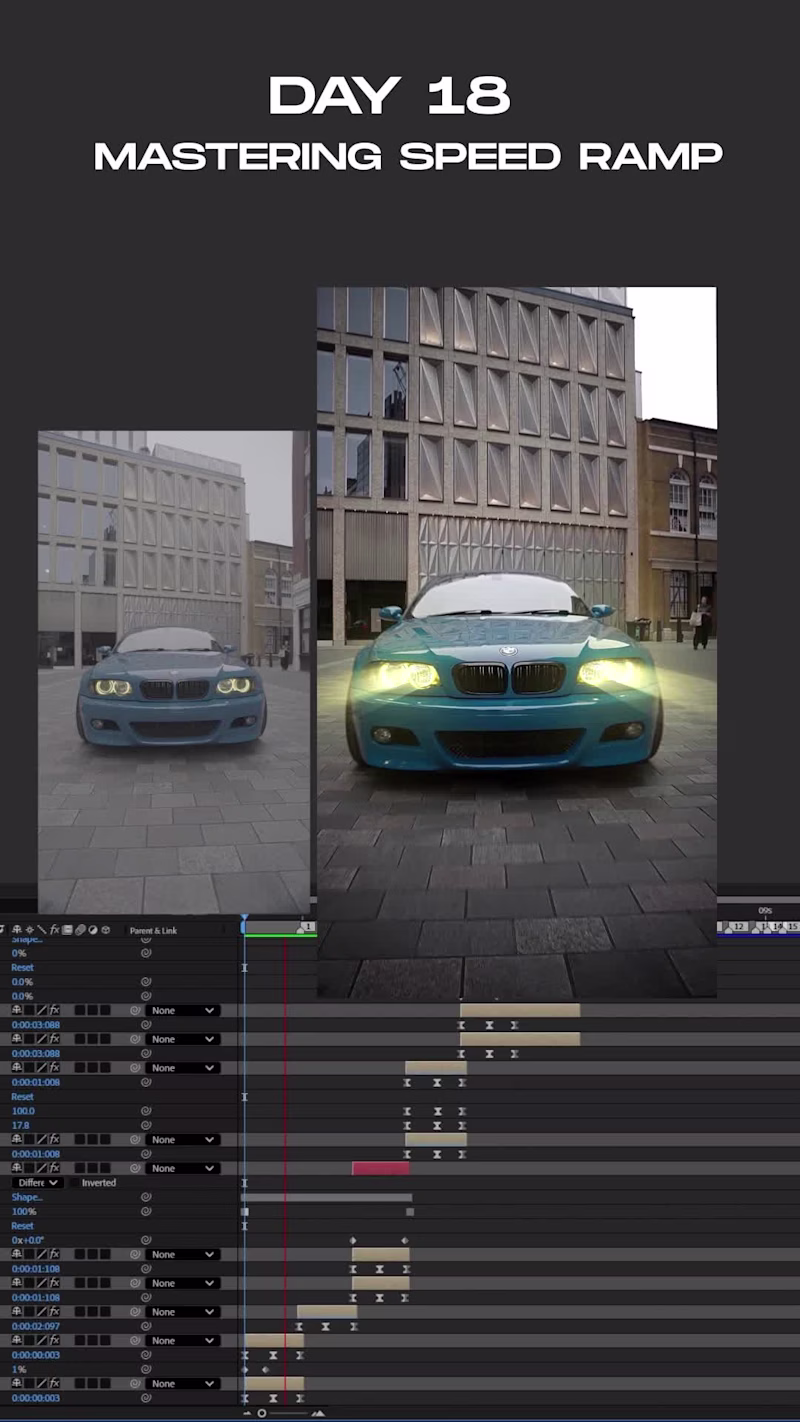Screen dimensions: 800x1422
Task: Toggle motion blur box on 0:00:02:097 layer
Action: [x=80, y=1312]
